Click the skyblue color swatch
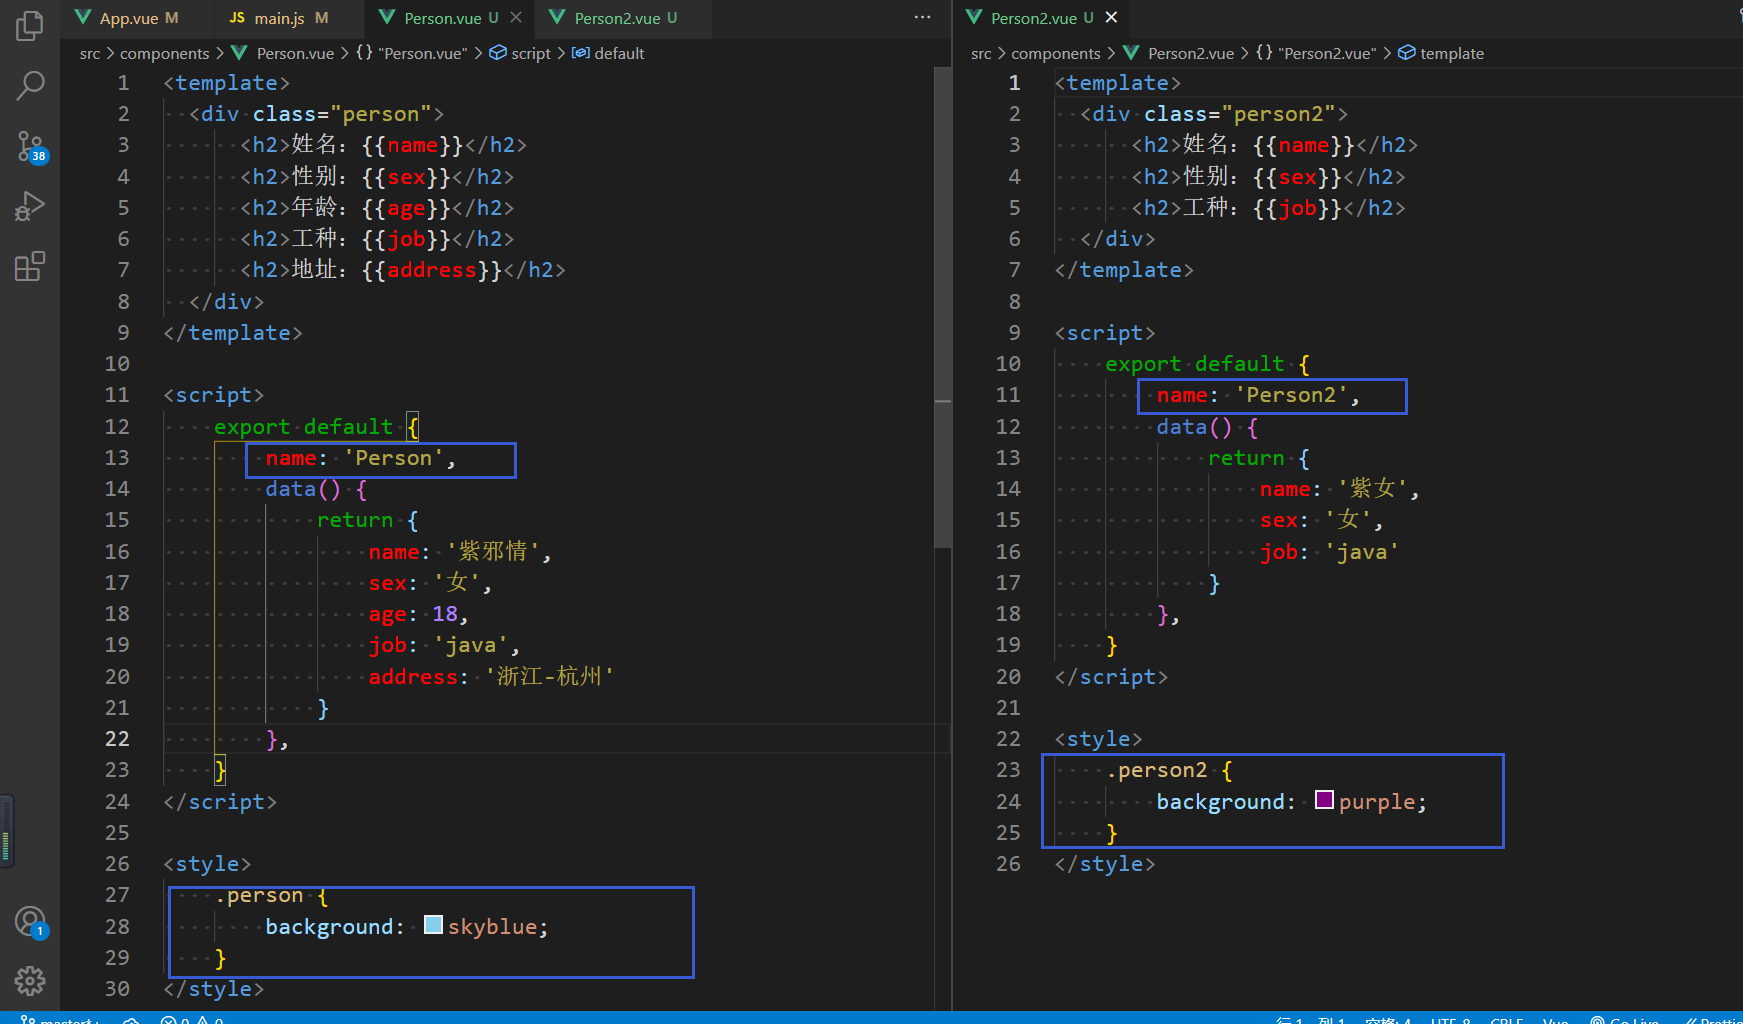1743x1024 pixels. coord(433,925)
